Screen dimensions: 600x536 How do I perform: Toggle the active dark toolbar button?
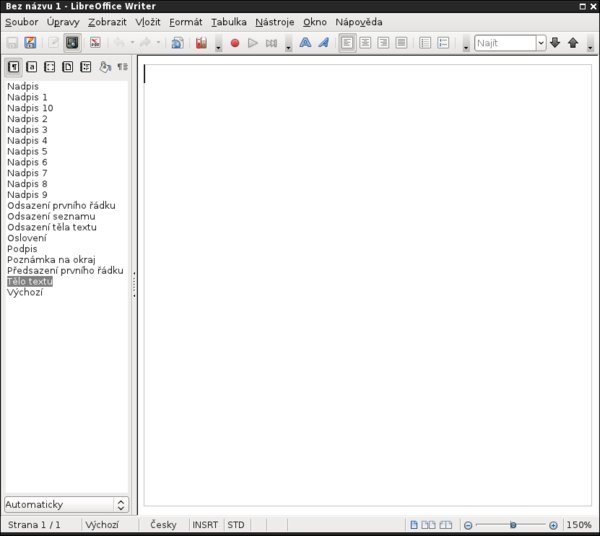pos(72,43)
